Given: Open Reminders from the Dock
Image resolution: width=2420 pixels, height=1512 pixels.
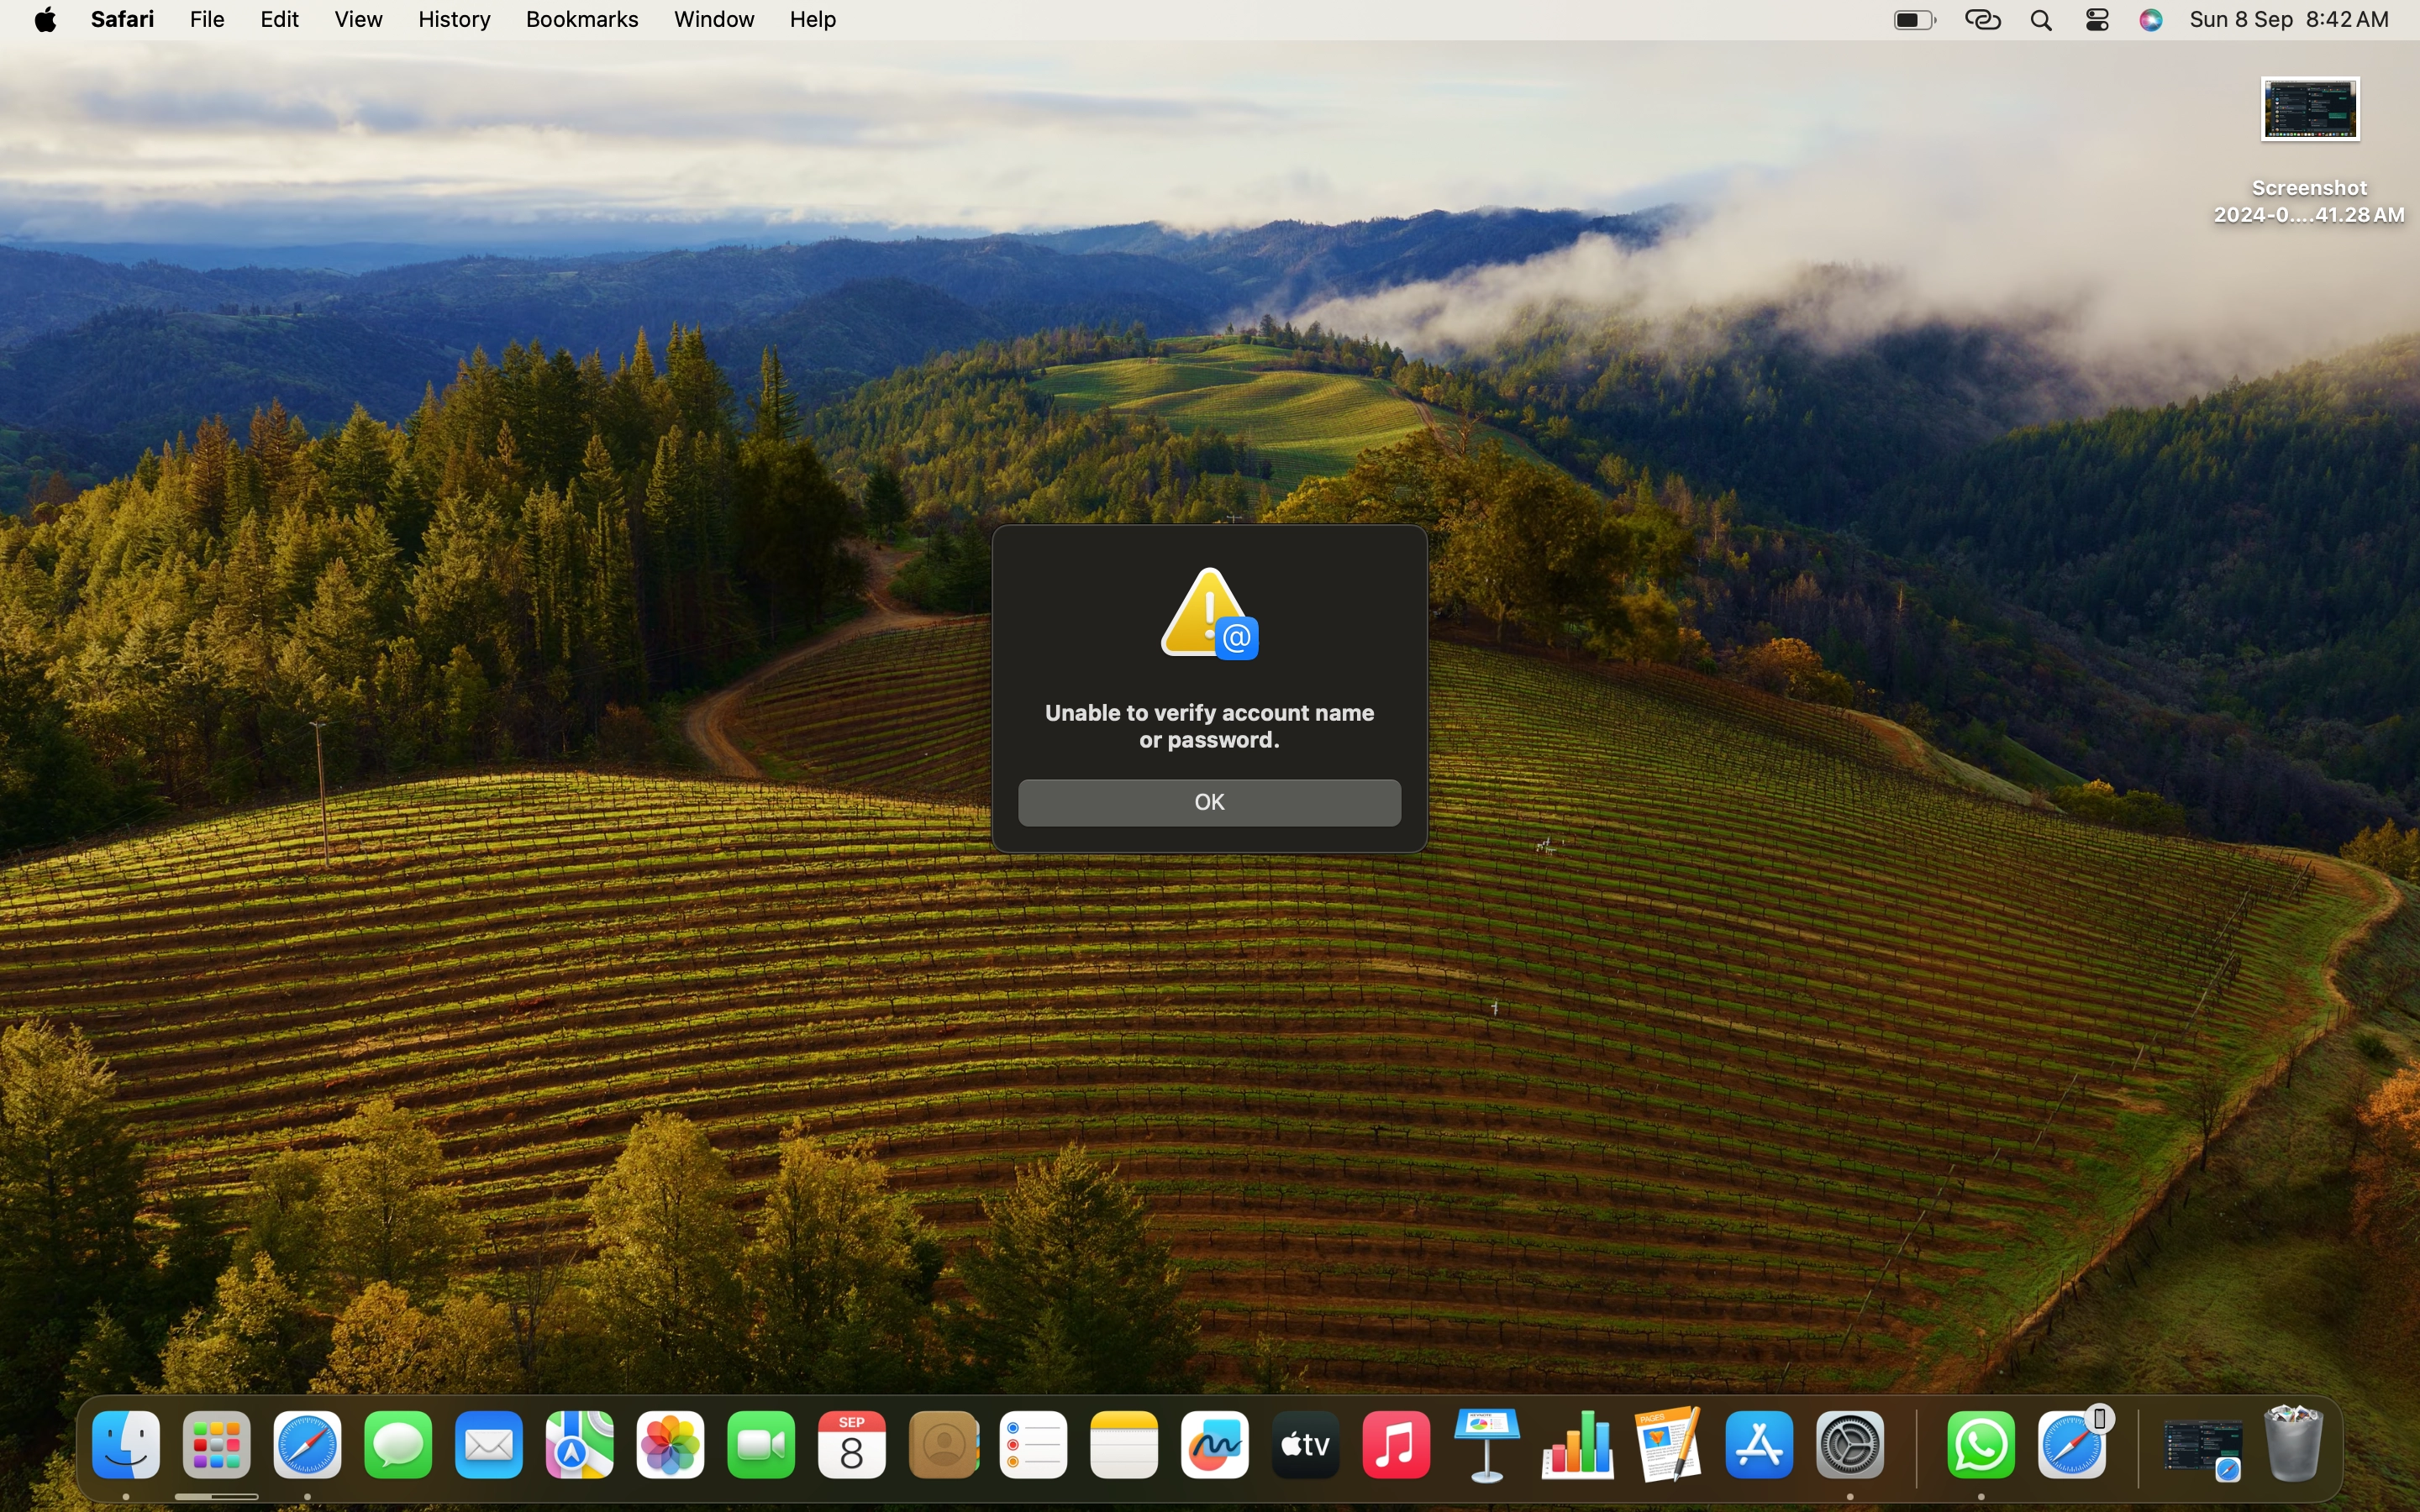Looking at the screenshot, I should [1034, 1445].
